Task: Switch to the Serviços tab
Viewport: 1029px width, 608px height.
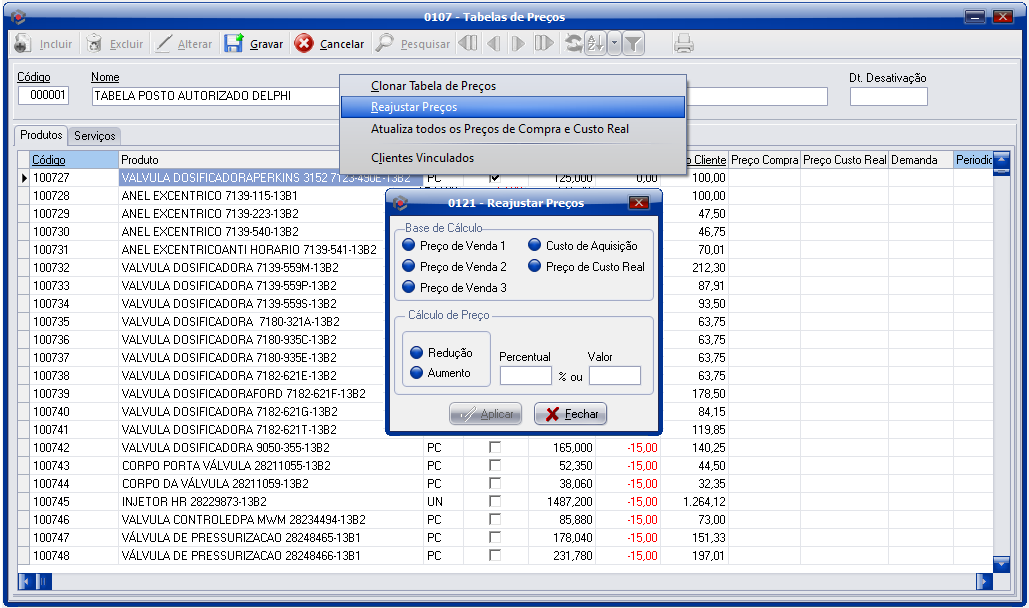Action: pyautogui.click(x=95, y=136)
